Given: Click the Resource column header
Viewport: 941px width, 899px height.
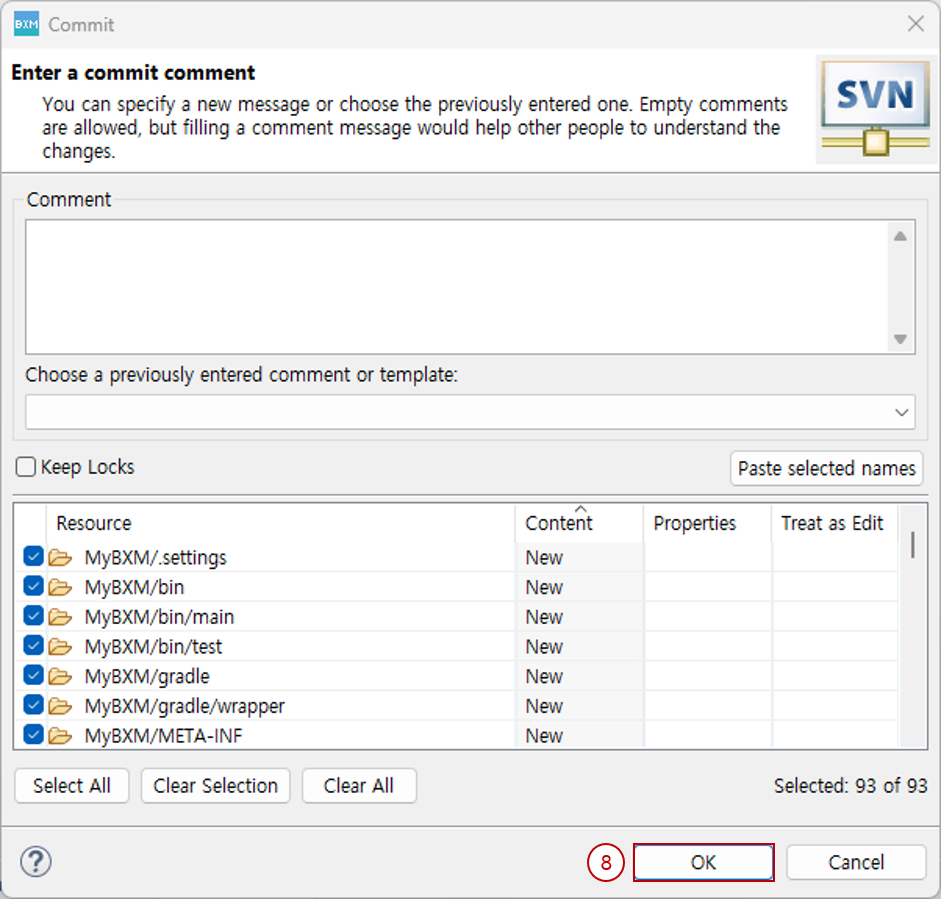Looking at the screenshot, I should click(x=94, y=523).
